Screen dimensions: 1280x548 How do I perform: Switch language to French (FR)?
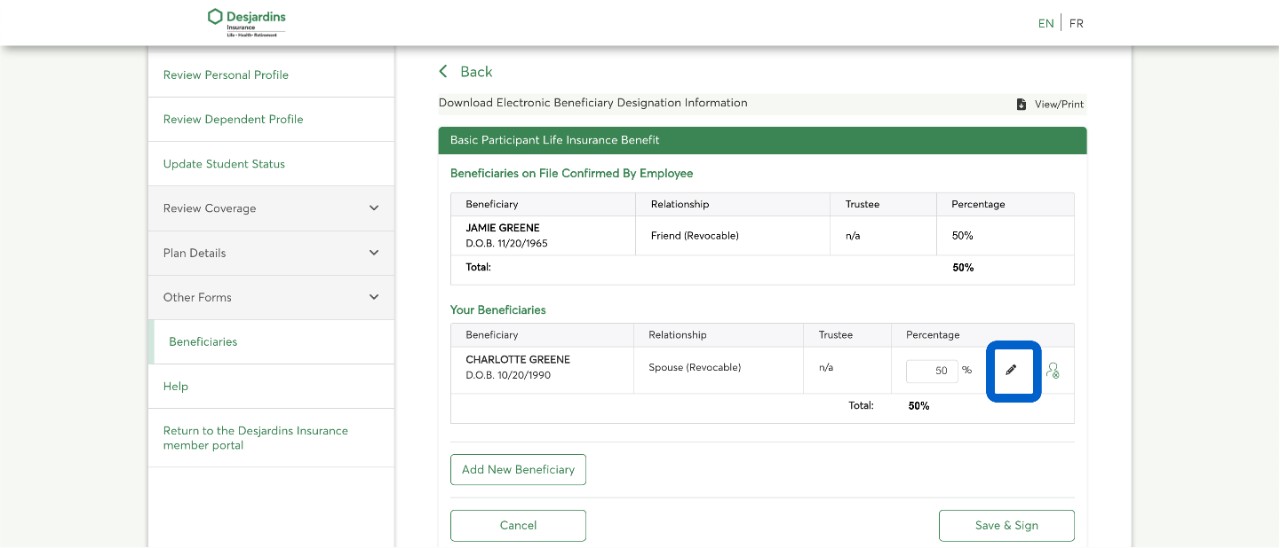1076,23
